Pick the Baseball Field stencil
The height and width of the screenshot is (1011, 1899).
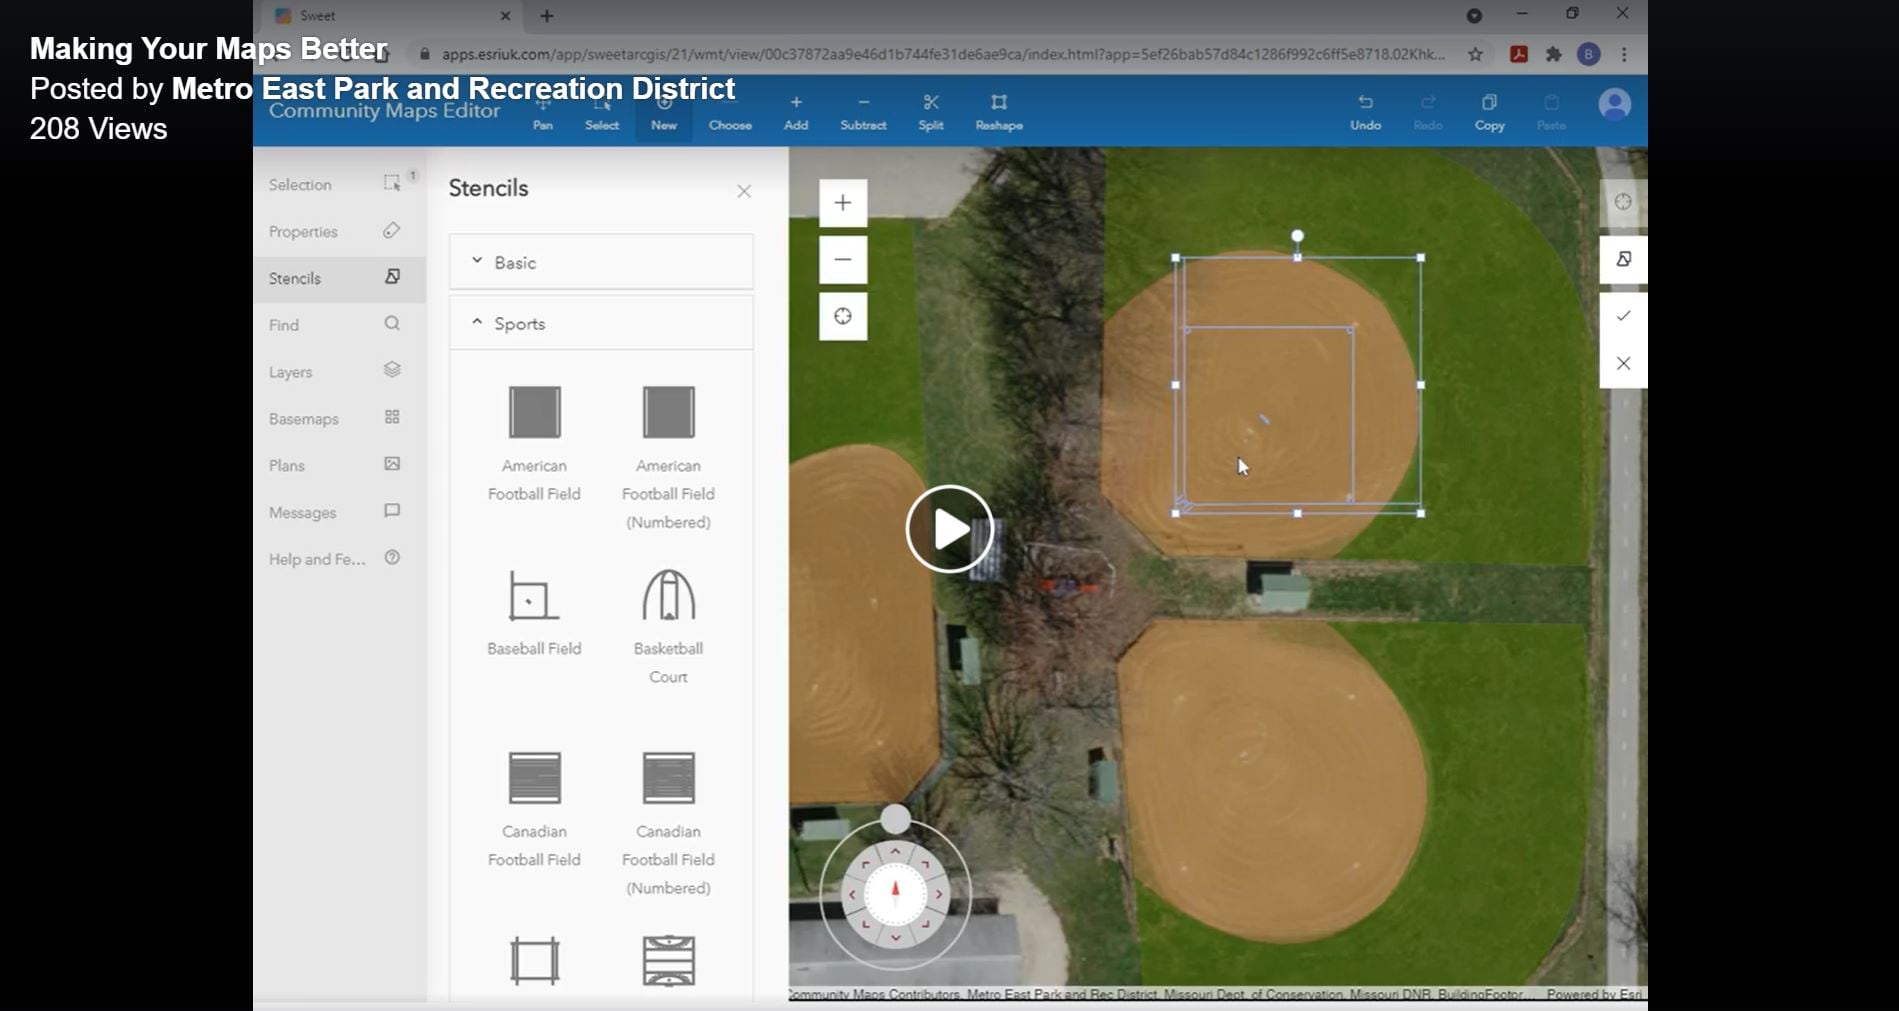coord(535,613)
